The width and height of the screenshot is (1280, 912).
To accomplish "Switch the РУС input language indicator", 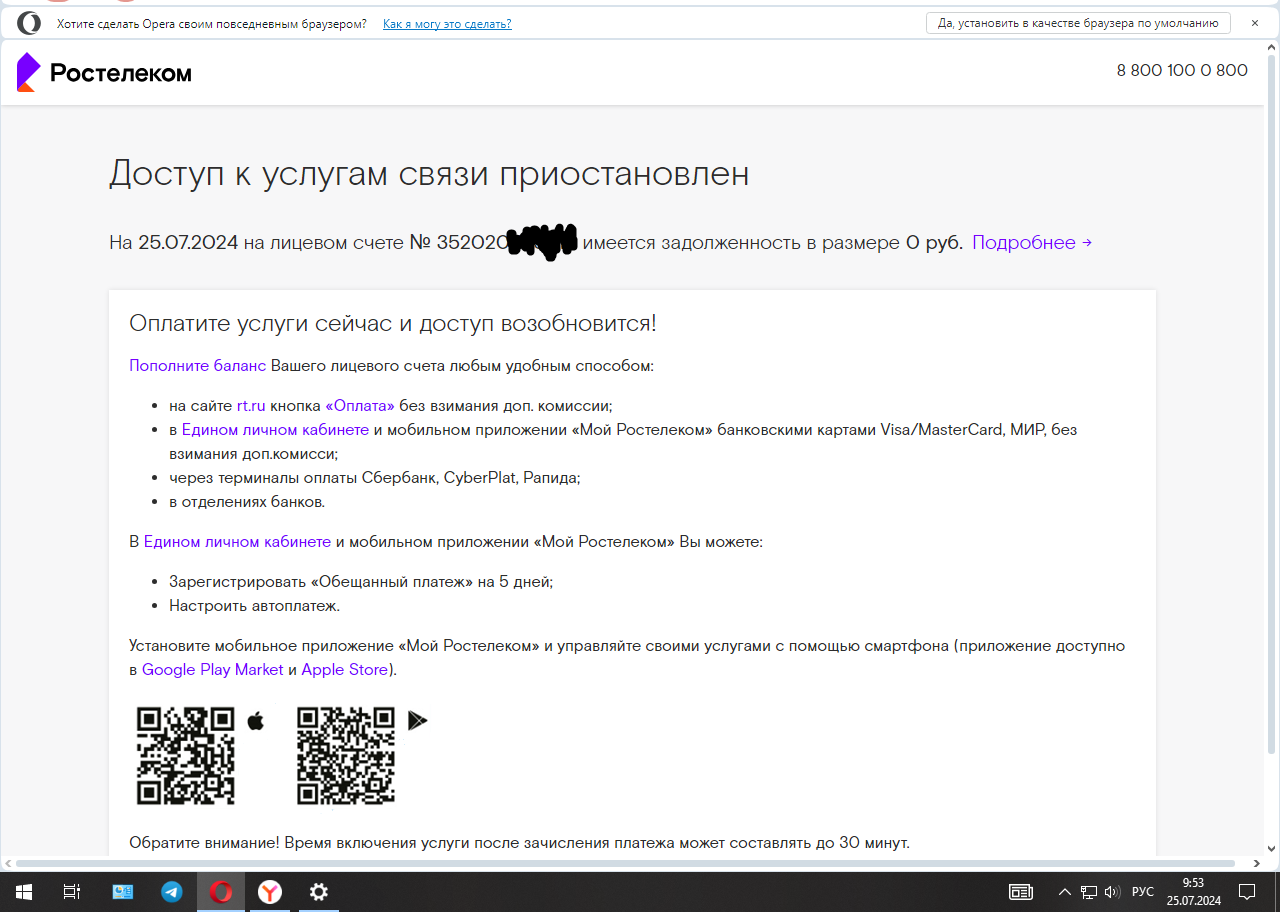I will coord(1142,892).
